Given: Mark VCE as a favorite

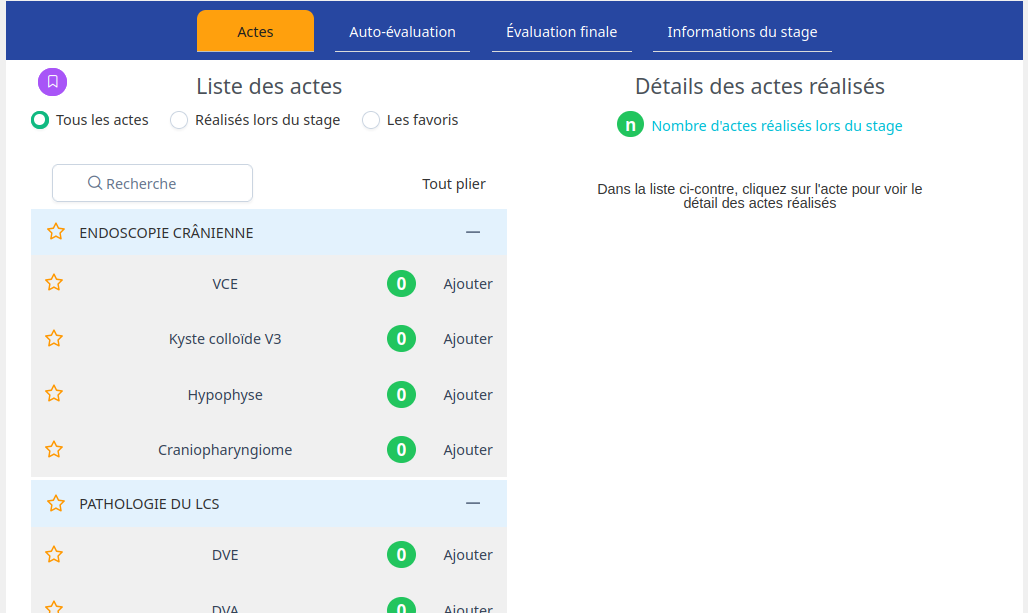Looking at the screenshot, I should tap(54, 283).
